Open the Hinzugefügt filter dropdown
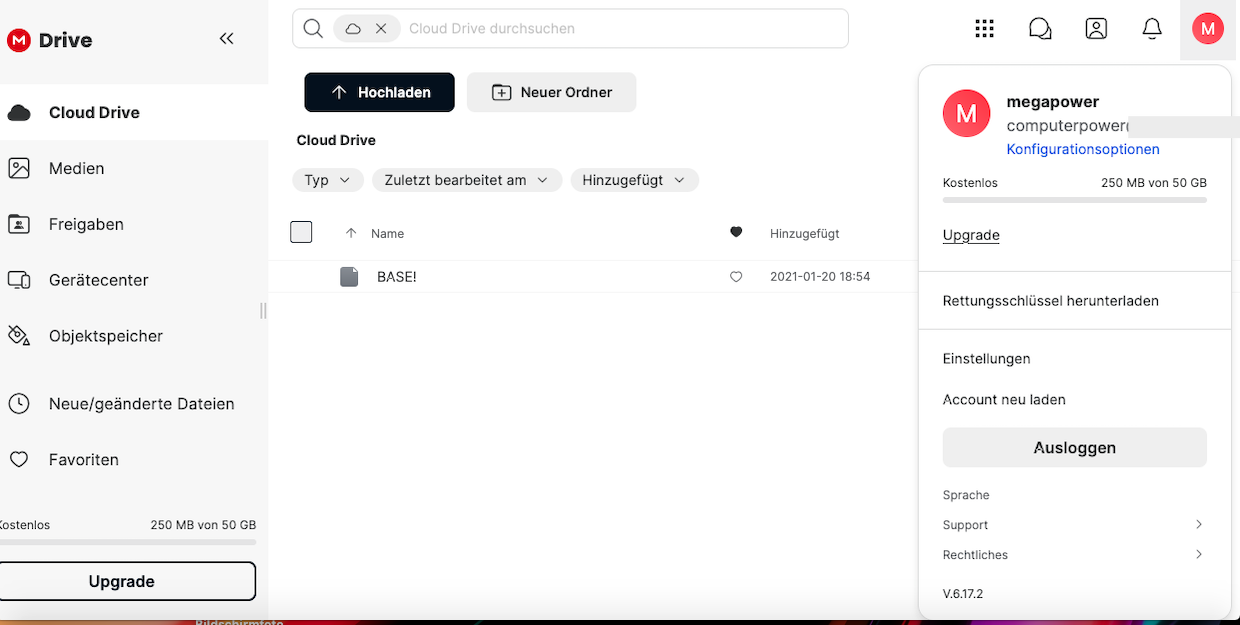Image resolution: width=1240 pixels, height=625 pixels. point(634,180)
